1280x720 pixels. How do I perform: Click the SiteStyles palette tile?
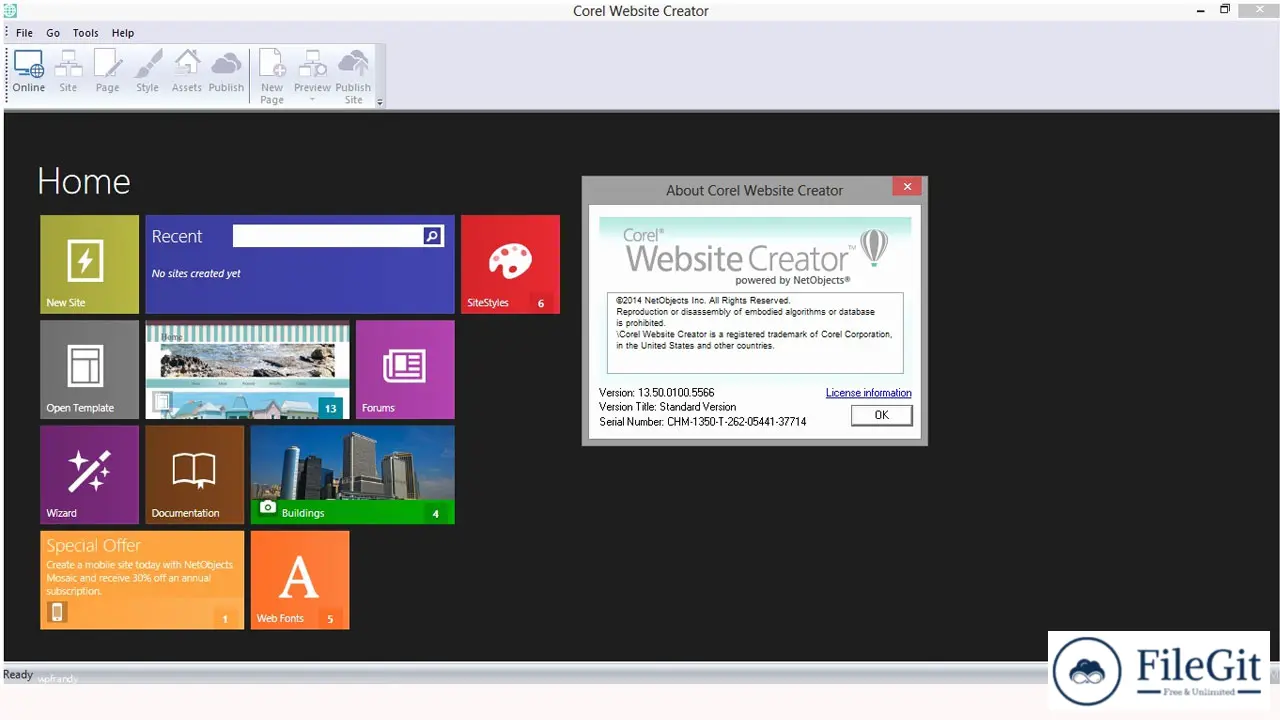point(510,264)
